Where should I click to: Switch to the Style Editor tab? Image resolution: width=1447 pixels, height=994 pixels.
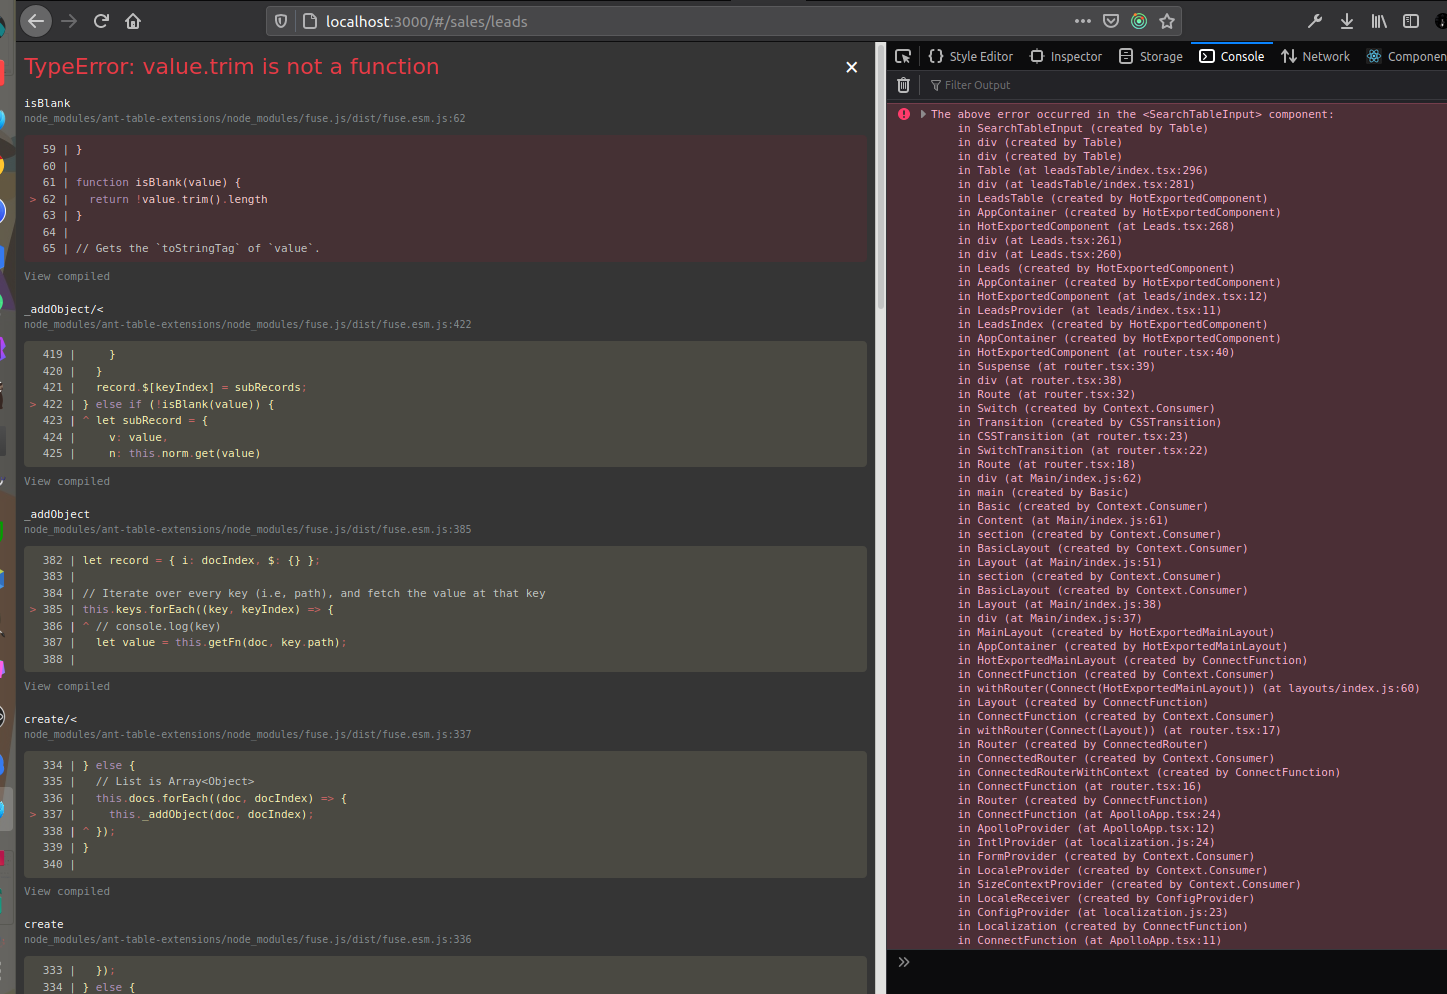tap(970, 56)
